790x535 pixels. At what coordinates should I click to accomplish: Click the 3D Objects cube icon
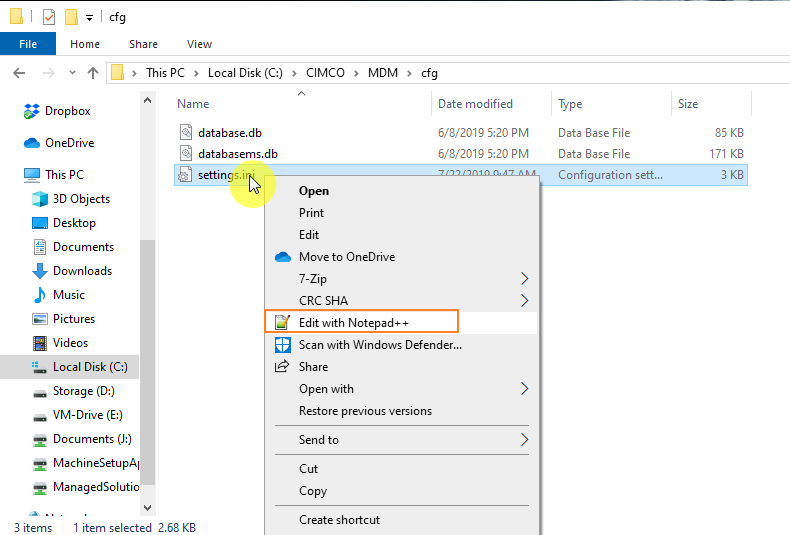(x=40, y=199)
